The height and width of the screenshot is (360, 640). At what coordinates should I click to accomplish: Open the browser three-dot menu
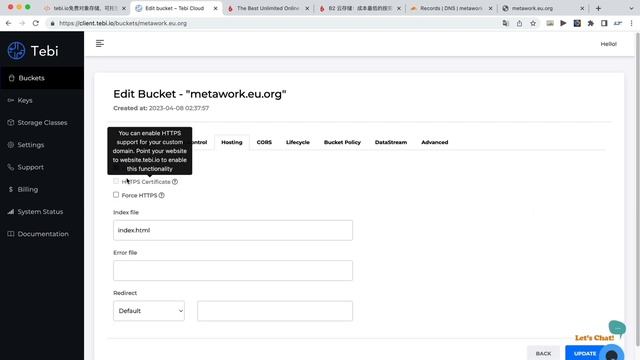coord(631,23)
